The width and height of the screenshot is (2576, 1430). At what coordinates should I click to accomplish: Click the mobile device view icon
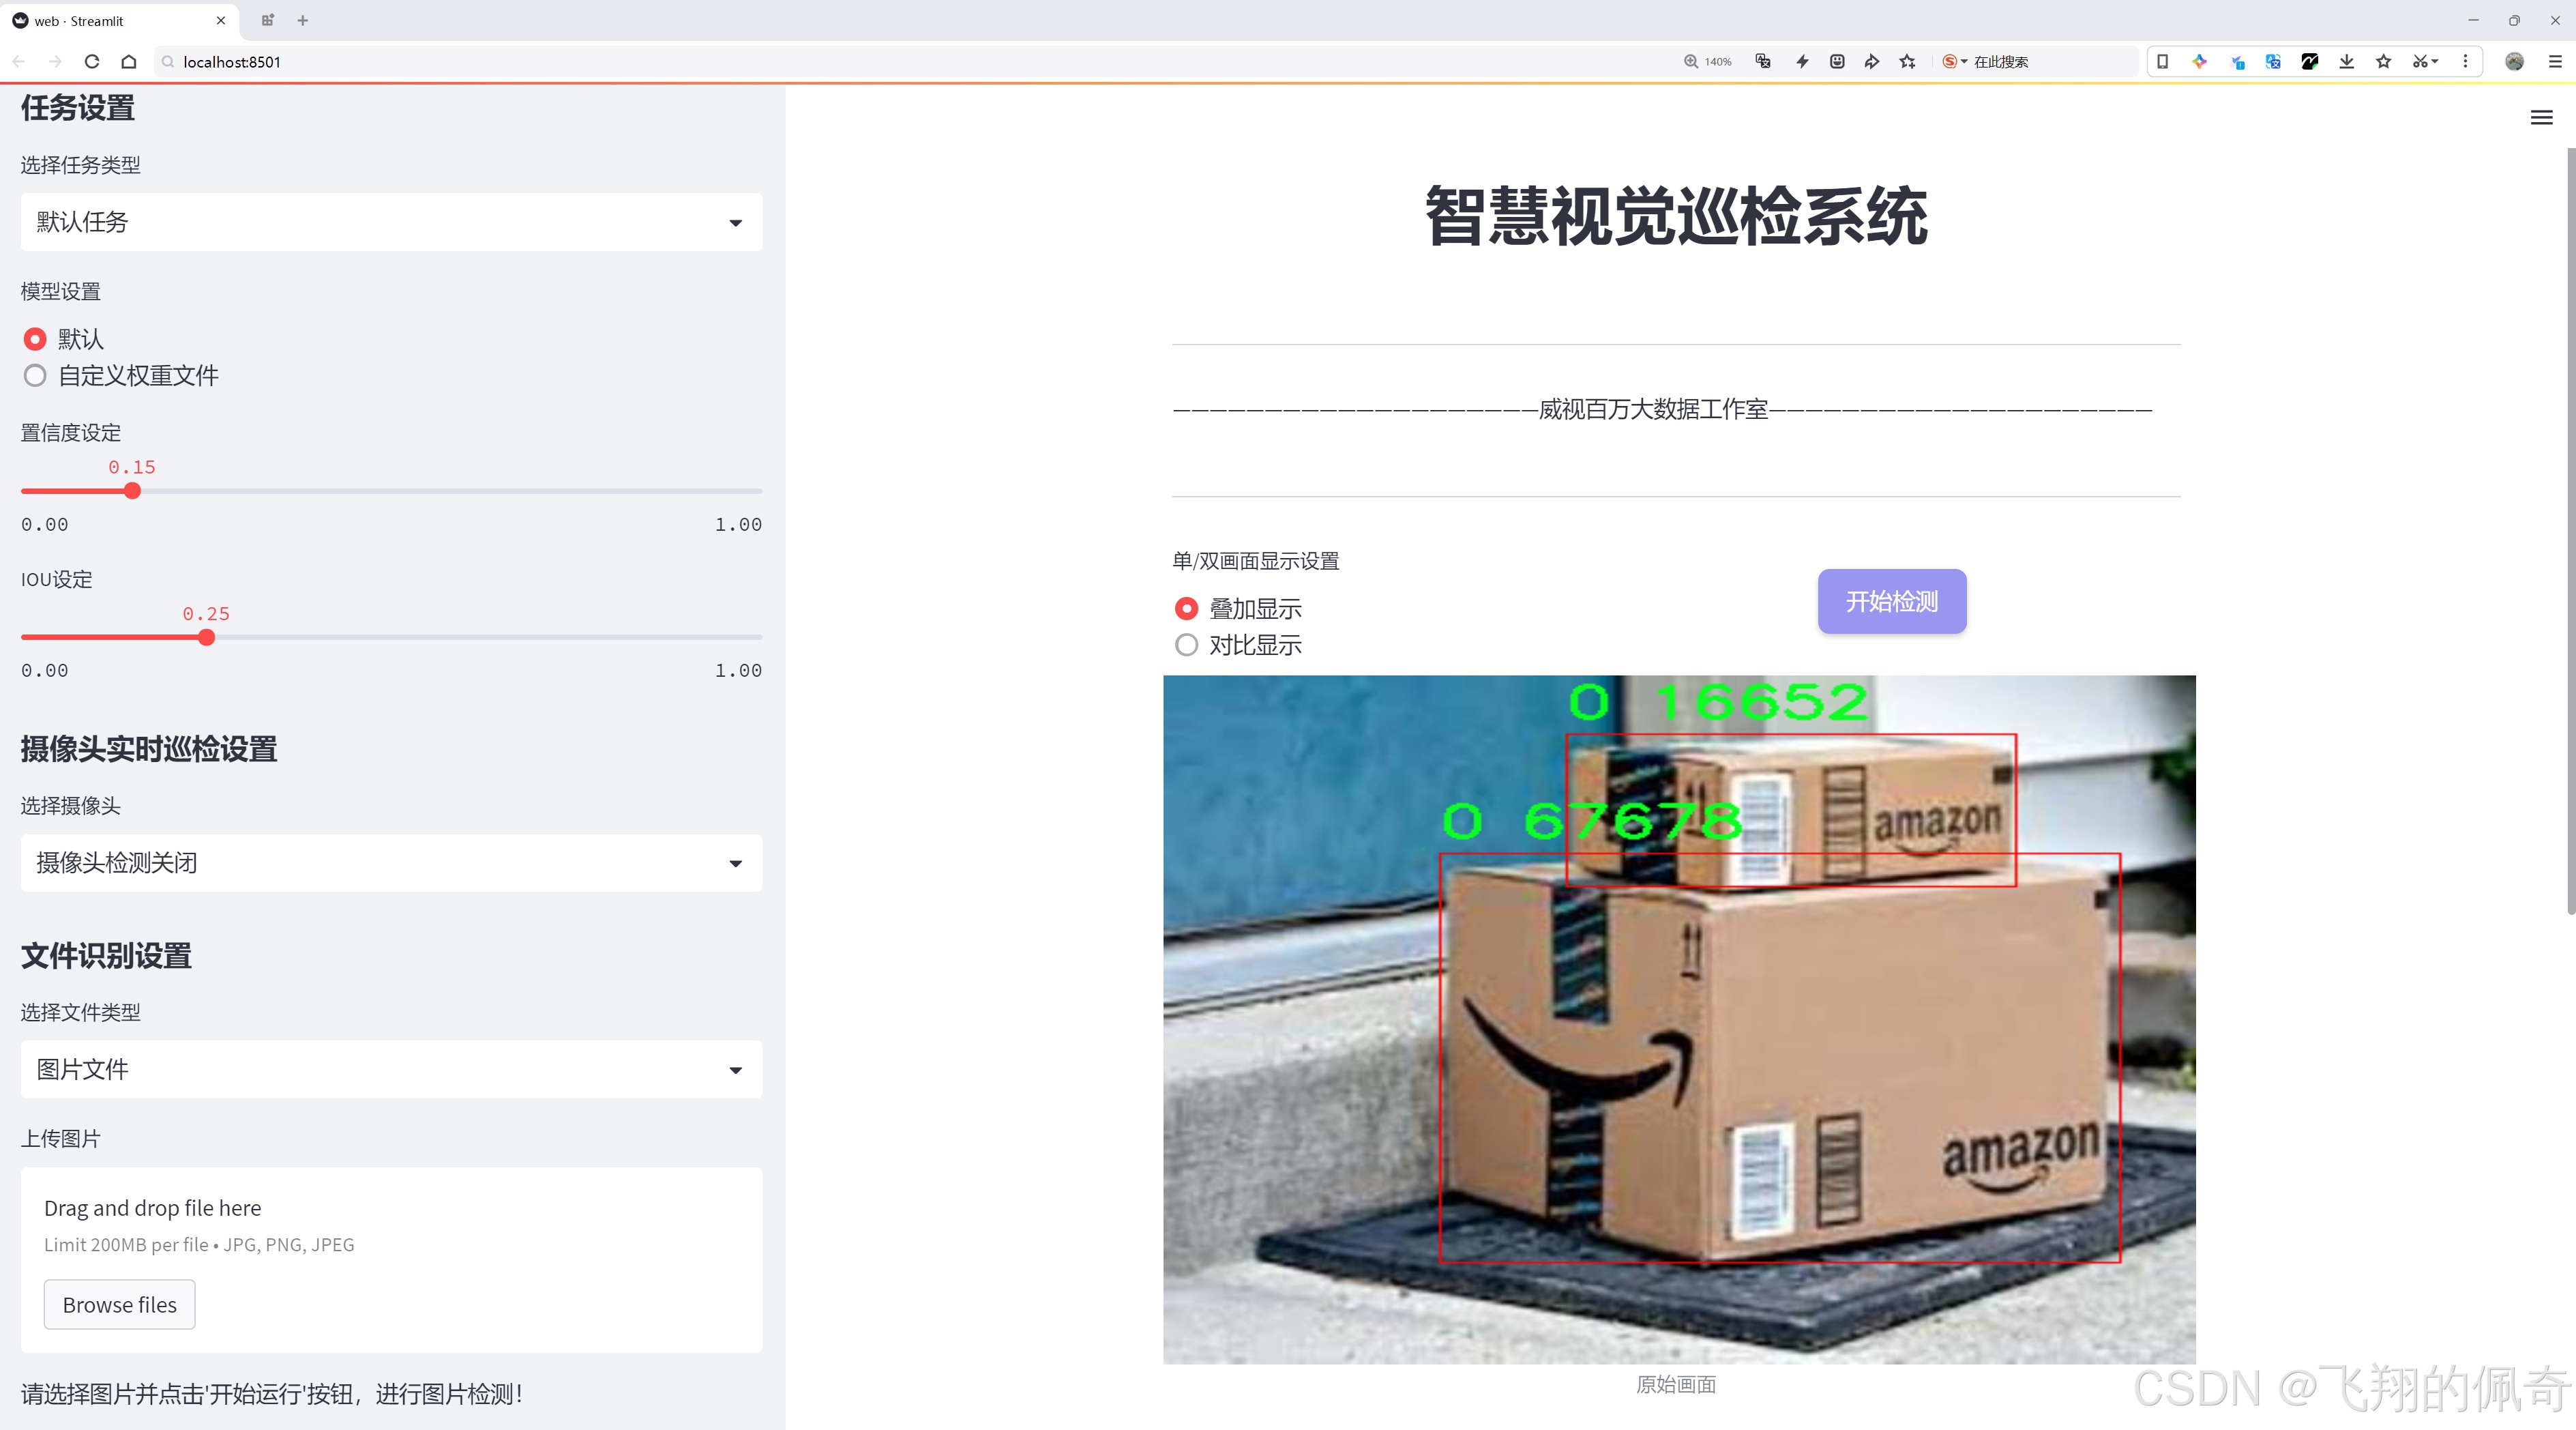[2162, 61]
